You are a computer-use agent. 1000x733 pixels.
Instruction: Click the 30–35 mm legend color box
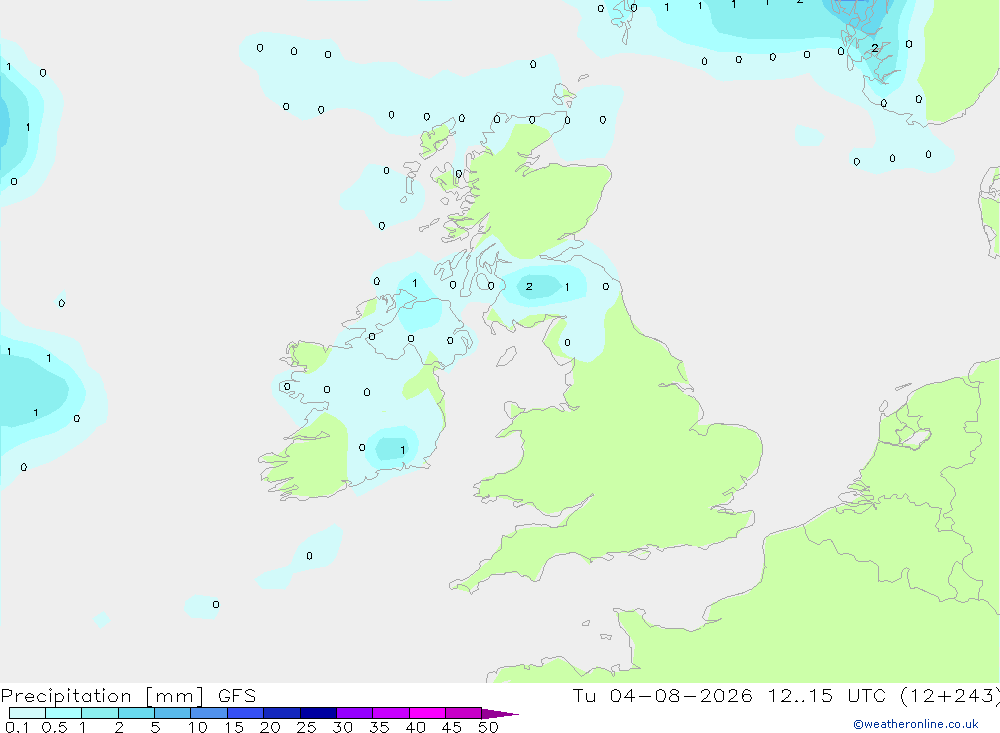point(354,713)
